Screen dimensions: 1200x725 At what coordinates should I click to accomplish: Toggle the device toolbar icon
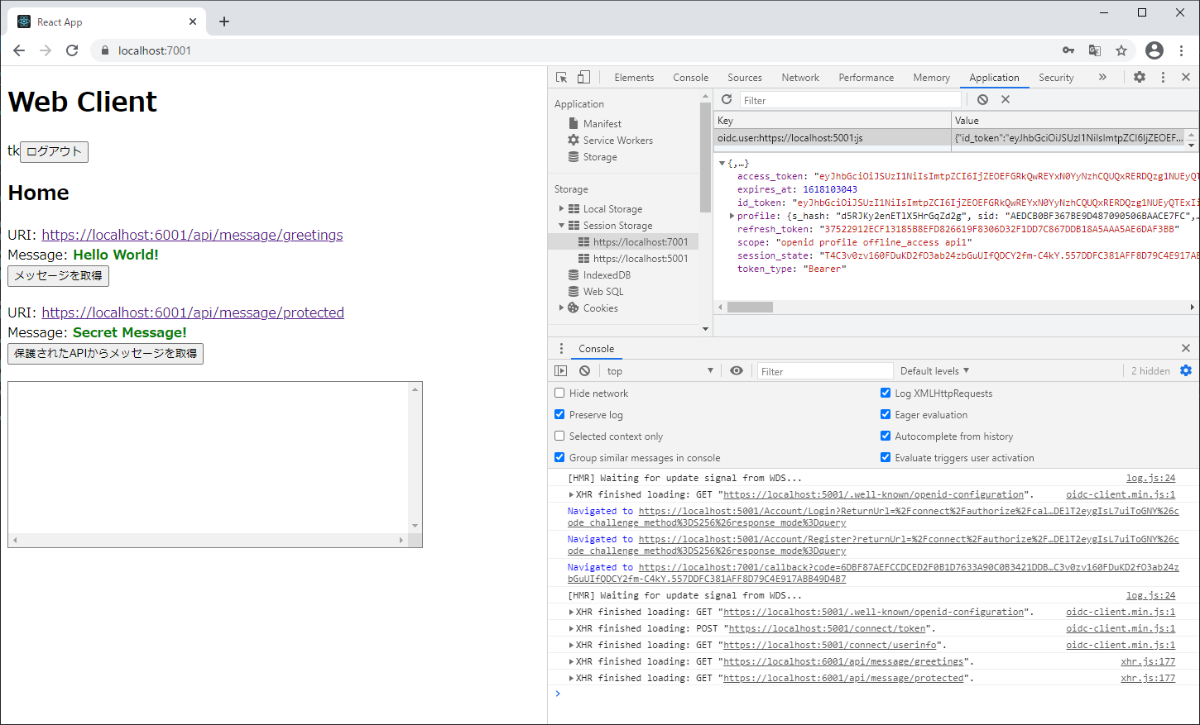(x=583, y=77)
